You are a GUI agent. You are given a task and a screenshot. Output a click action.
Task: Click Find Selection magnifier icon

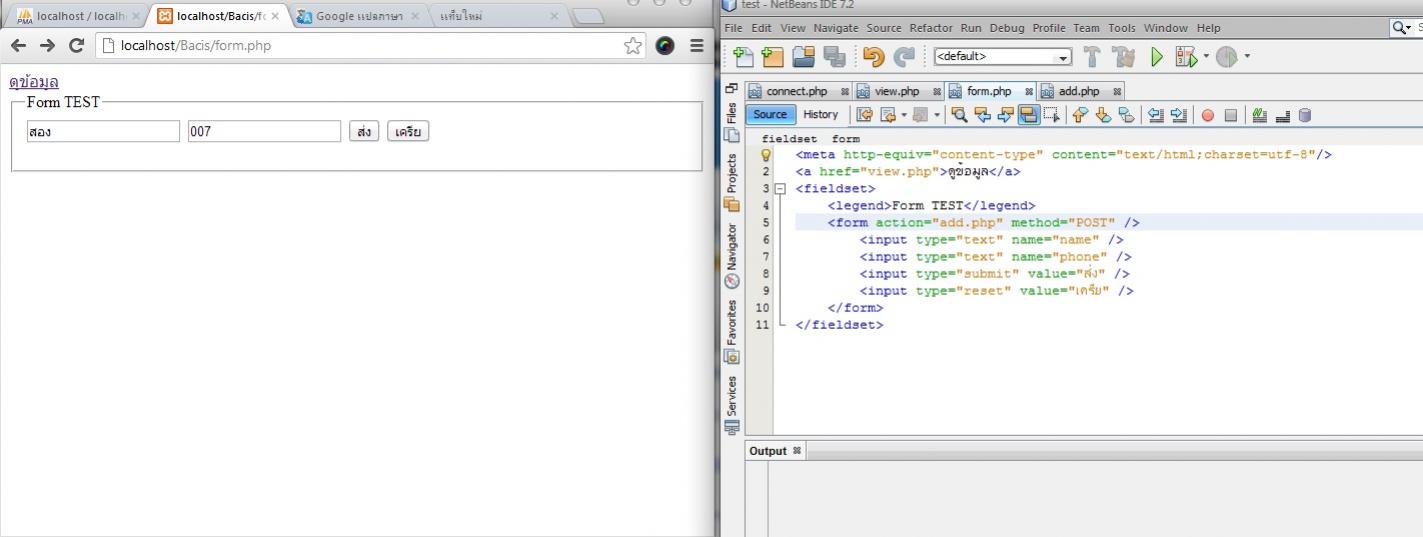click(960, 115)
